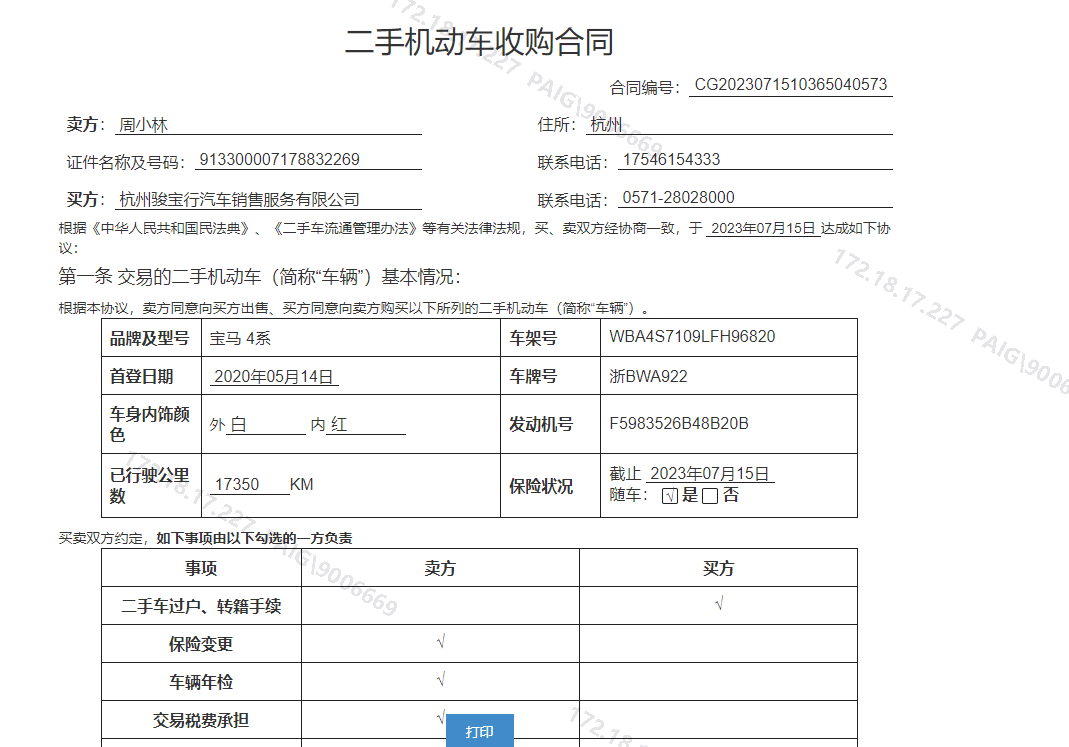Click the 已行驶公里数 label cell

(x=151, y=486)
